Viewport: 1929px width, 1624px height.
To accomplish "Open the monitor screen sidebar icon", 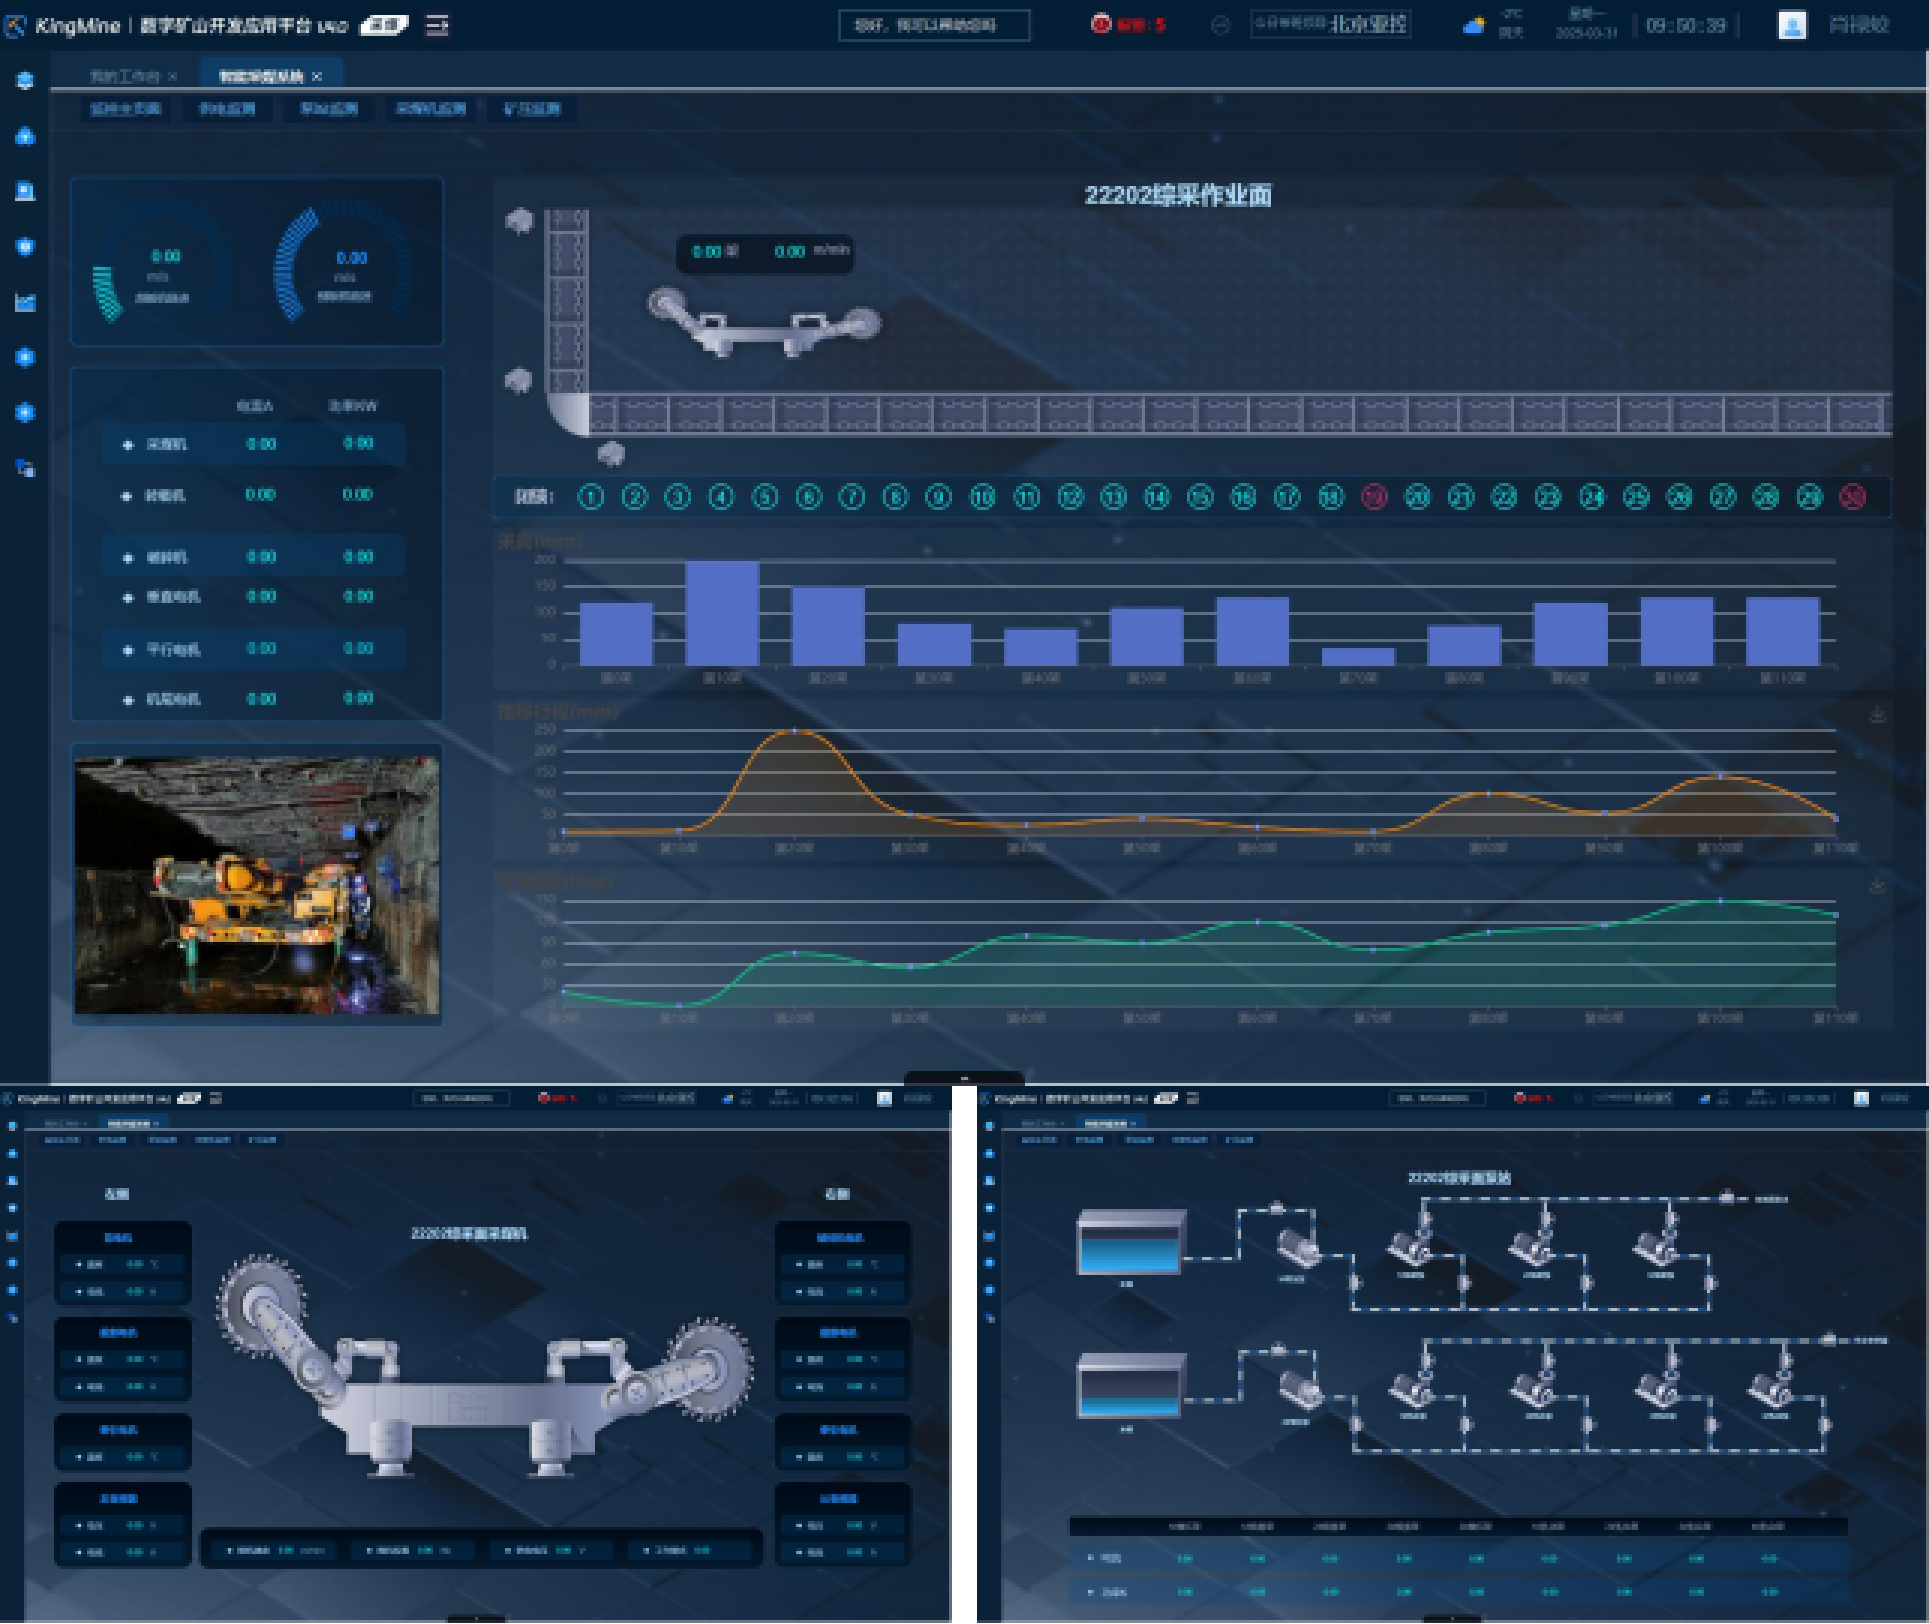I will 25,191.
